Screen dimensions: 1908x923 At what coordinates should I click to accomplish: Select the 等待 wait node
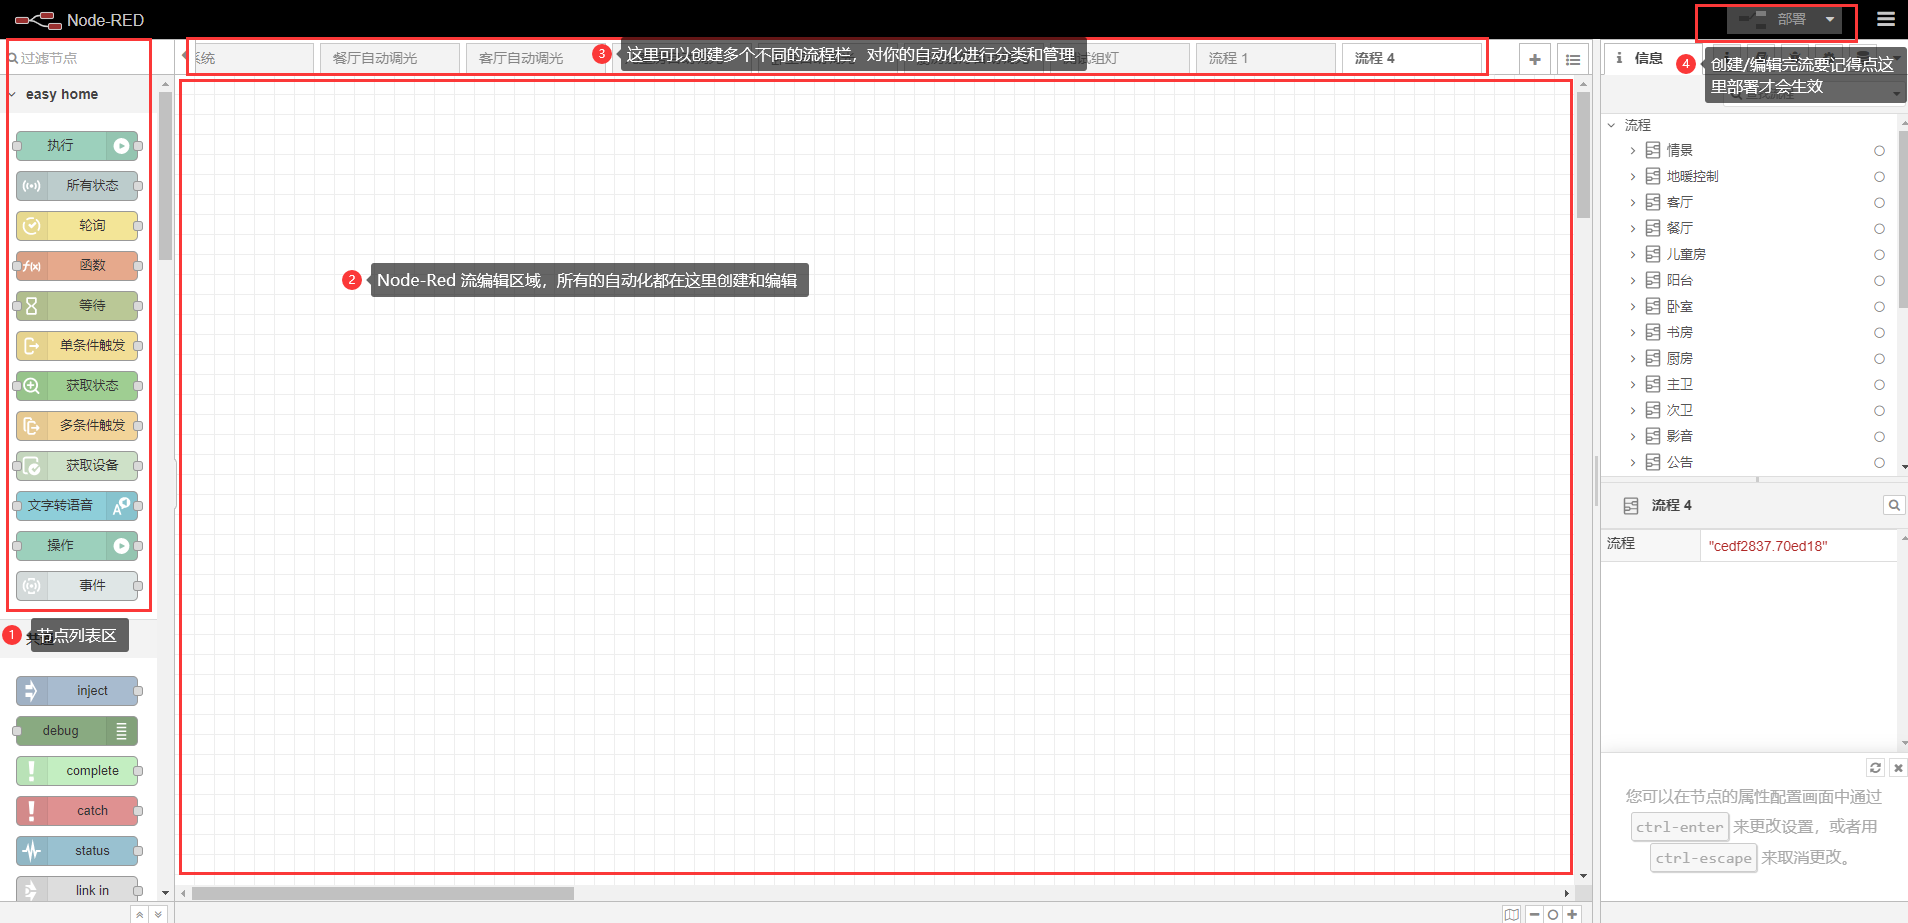77,306
